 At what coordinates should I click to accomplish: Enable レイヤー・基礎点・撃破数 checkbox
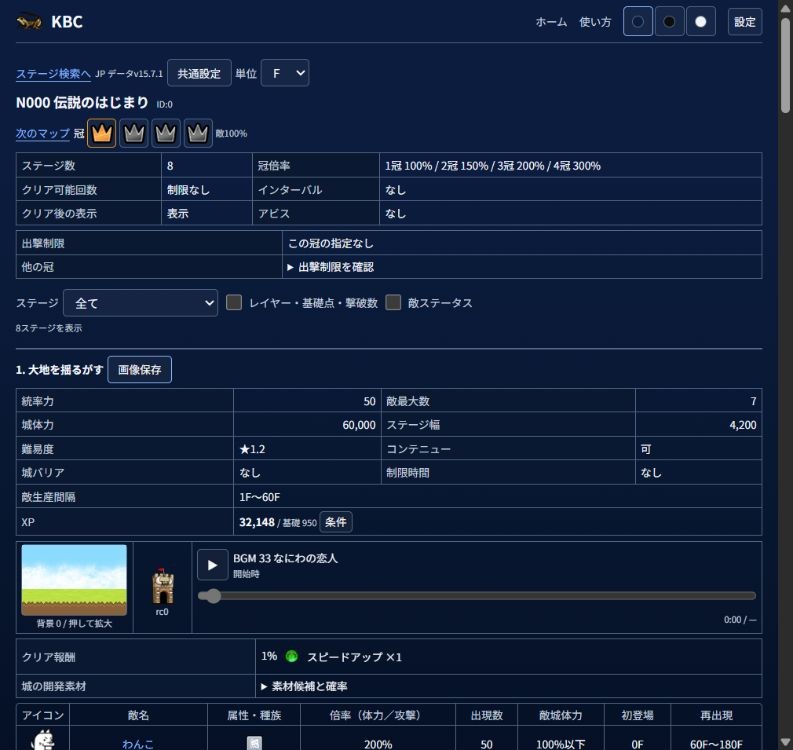pos(234,302)
